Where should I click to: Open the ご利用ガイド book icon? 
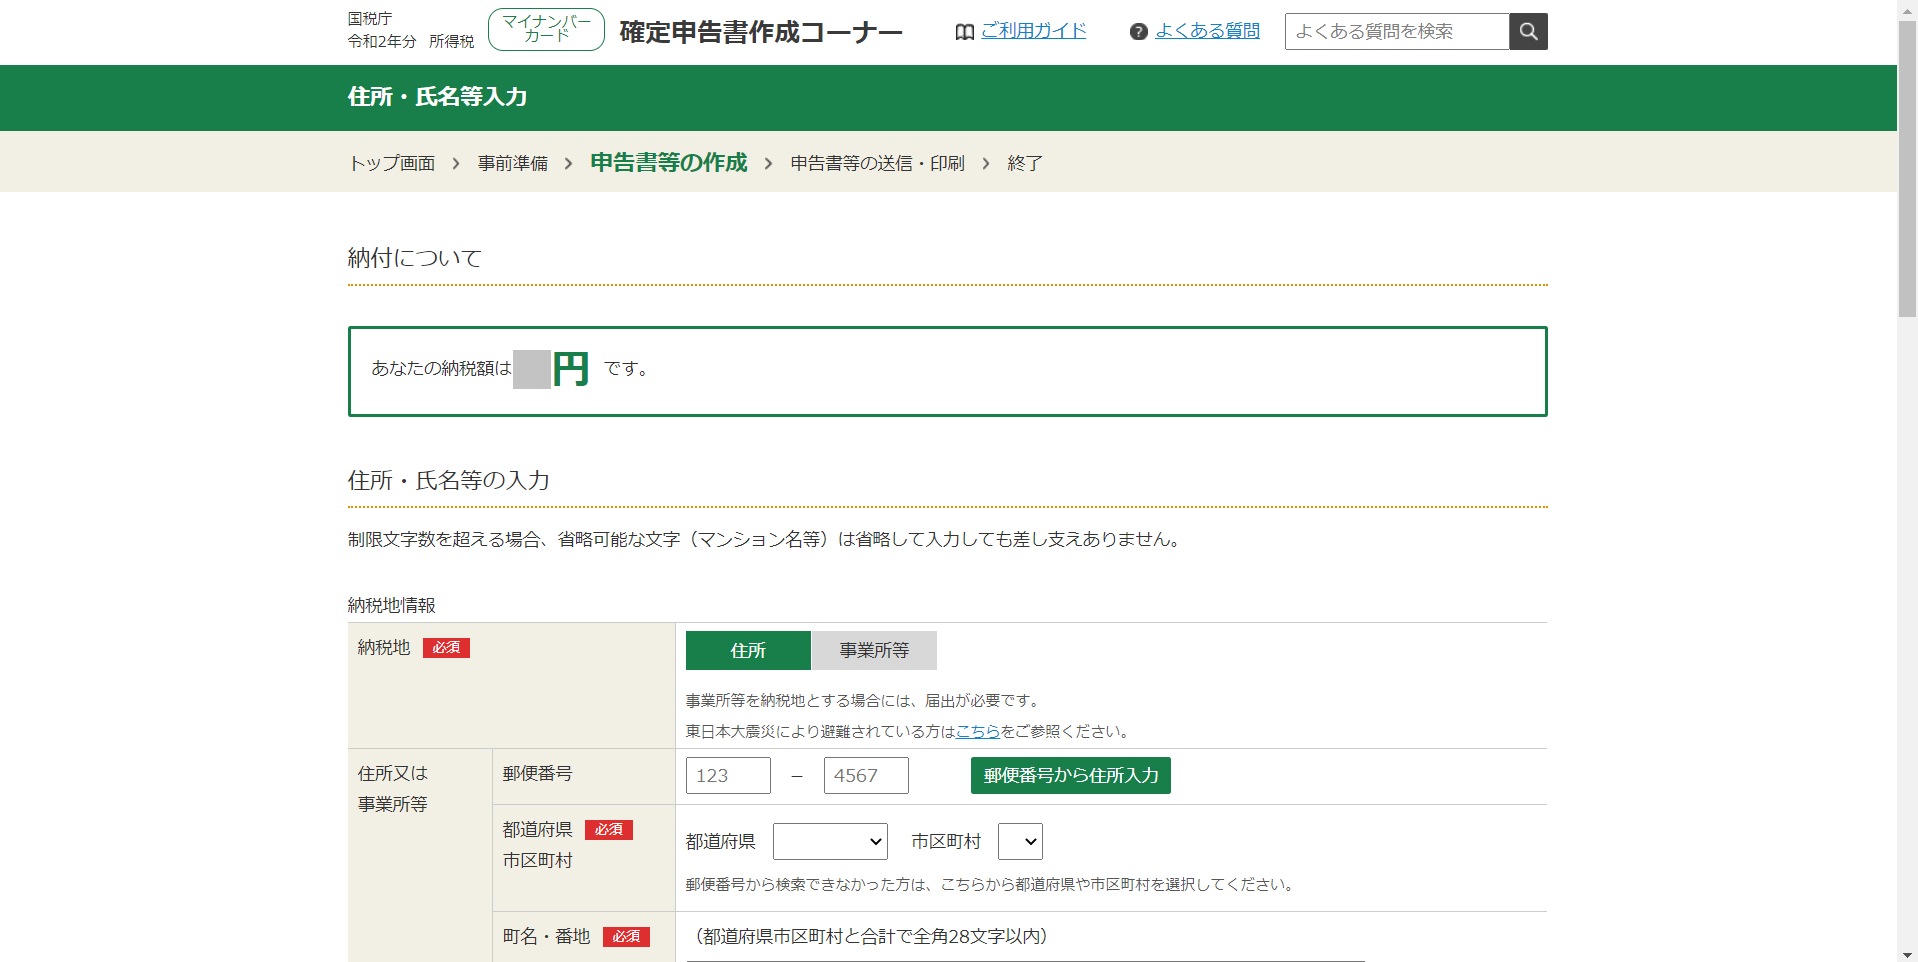(x=964, y=32)
